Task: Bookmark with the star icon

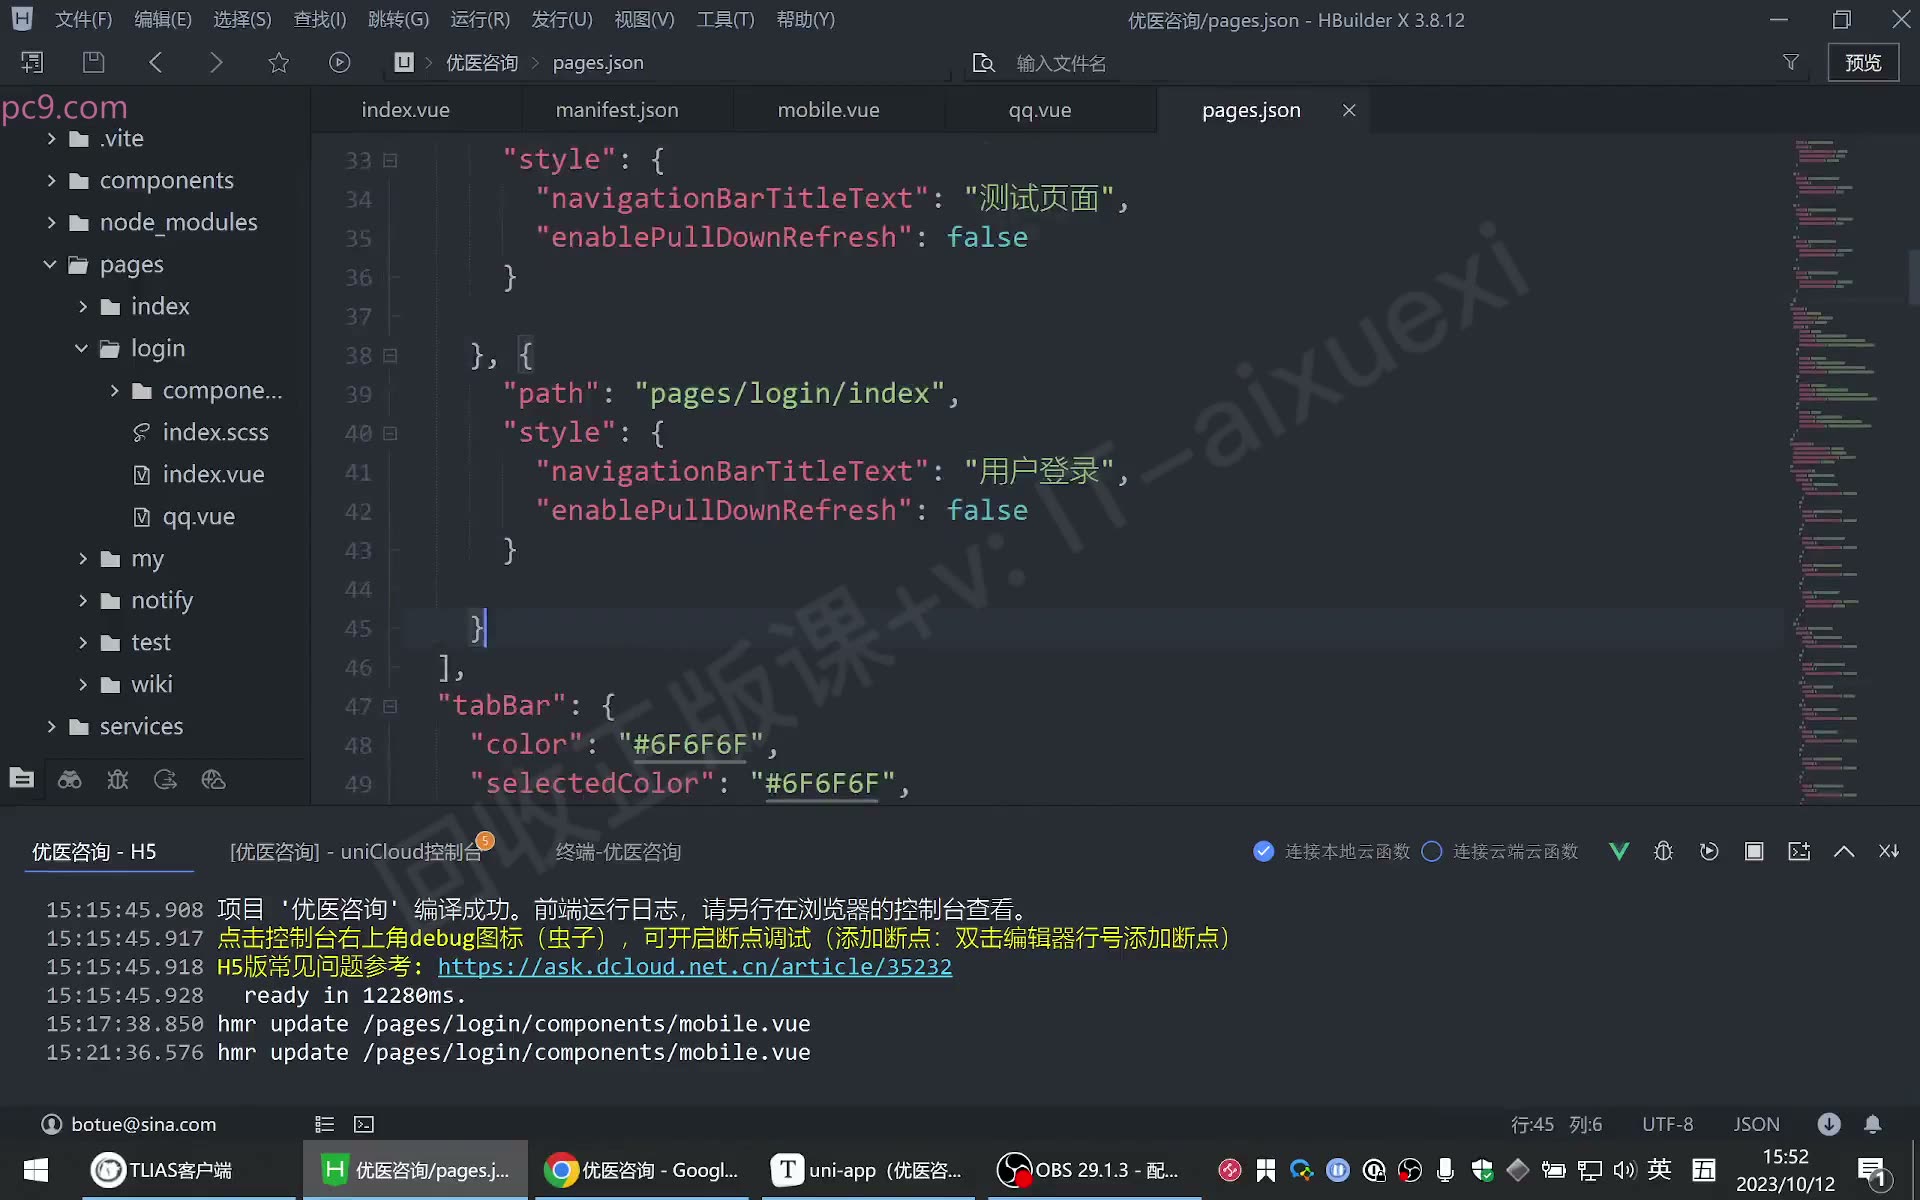Action: point(278,62)
